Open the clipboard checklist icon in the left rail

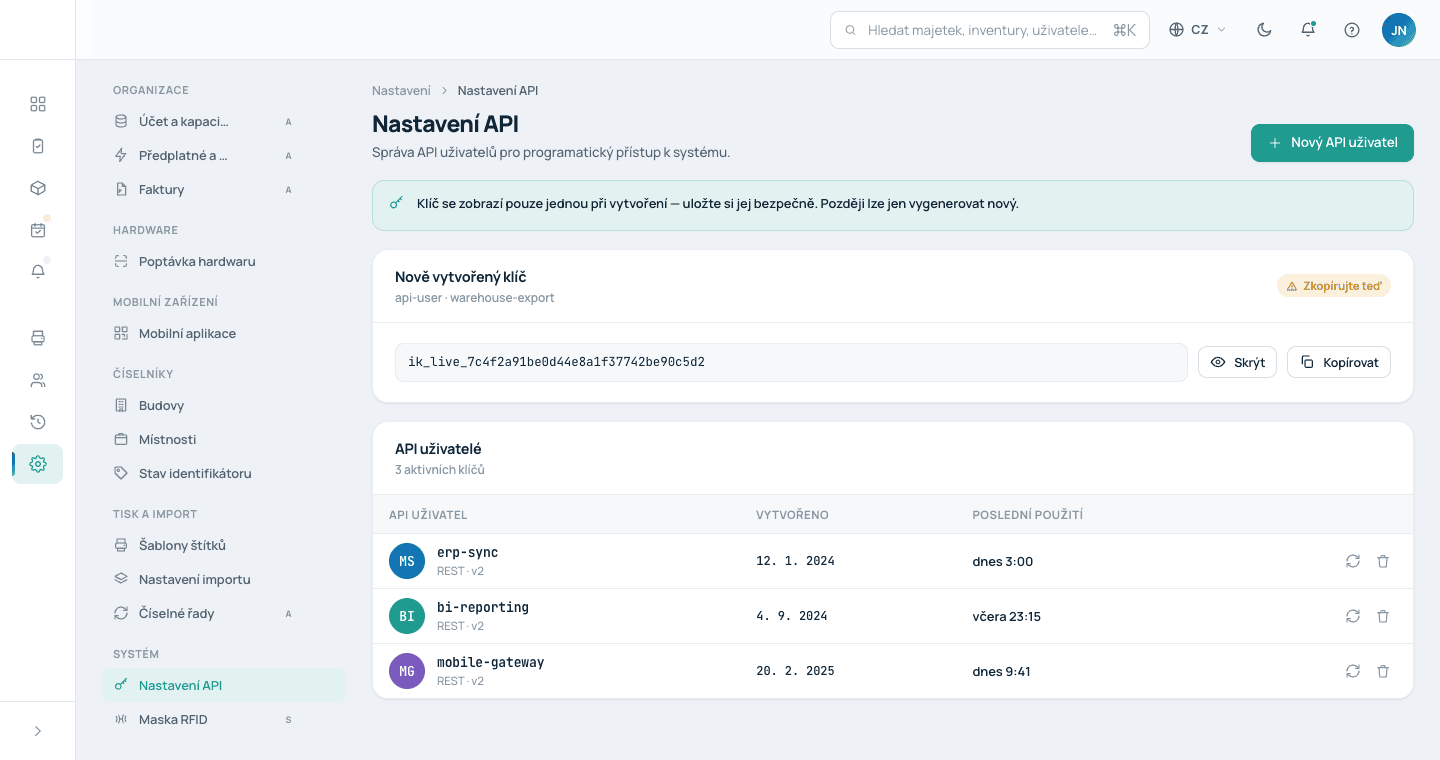pyautogui.click(x=38, y=146)
